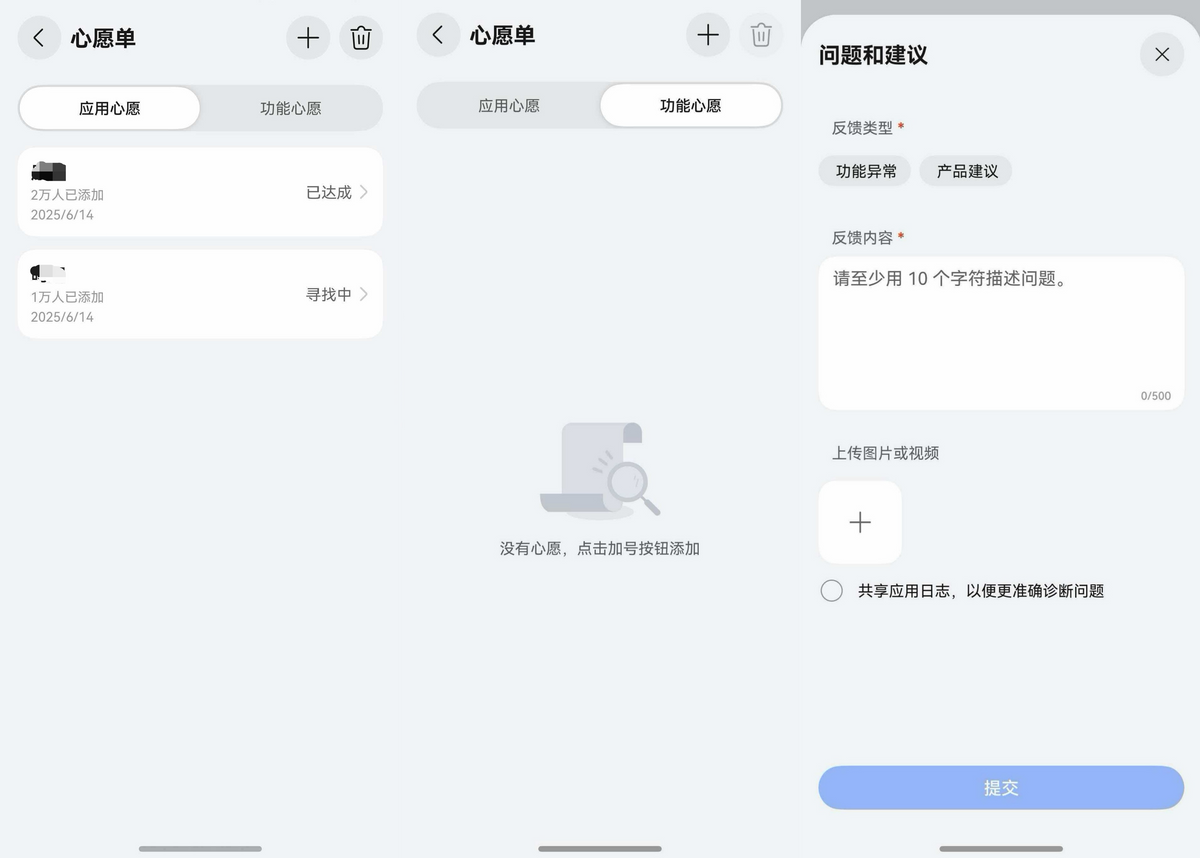Tap the 反馈类型 label

(x=862, y=128)
